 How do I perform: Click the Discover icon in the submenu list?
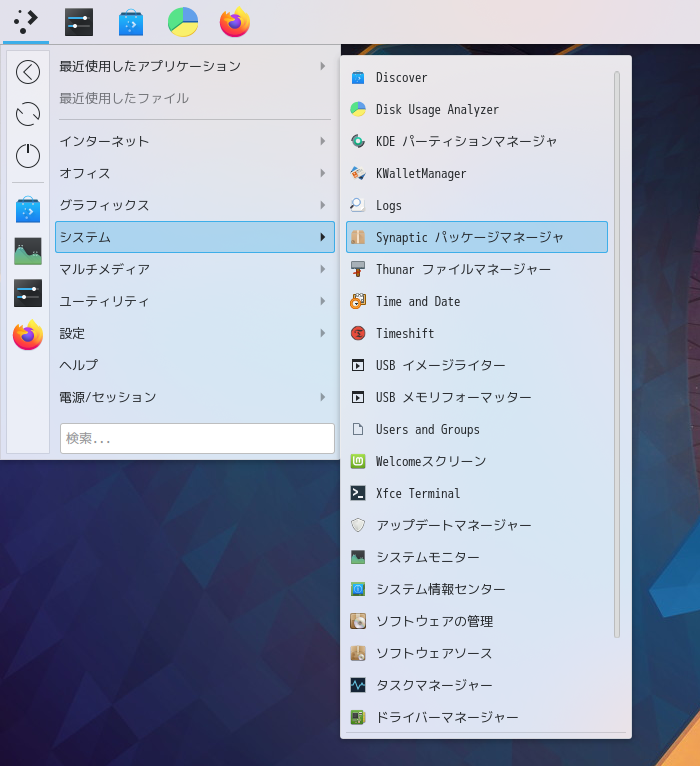[x=358, y=77]
